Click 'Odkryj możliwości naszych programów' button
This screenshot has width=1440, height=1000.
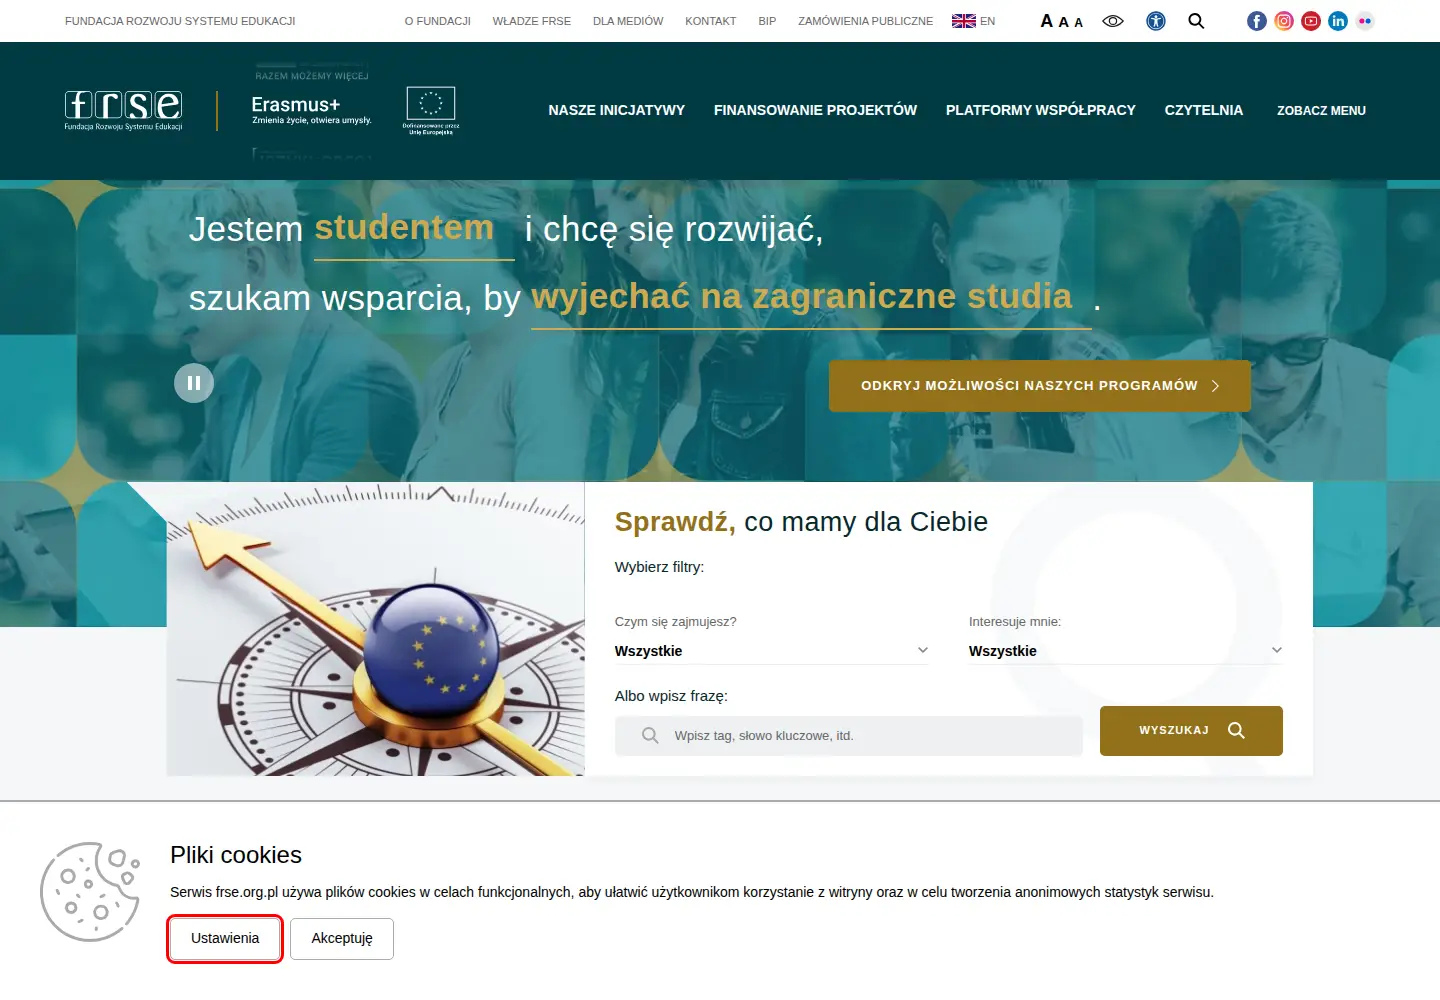[1040, 386]
